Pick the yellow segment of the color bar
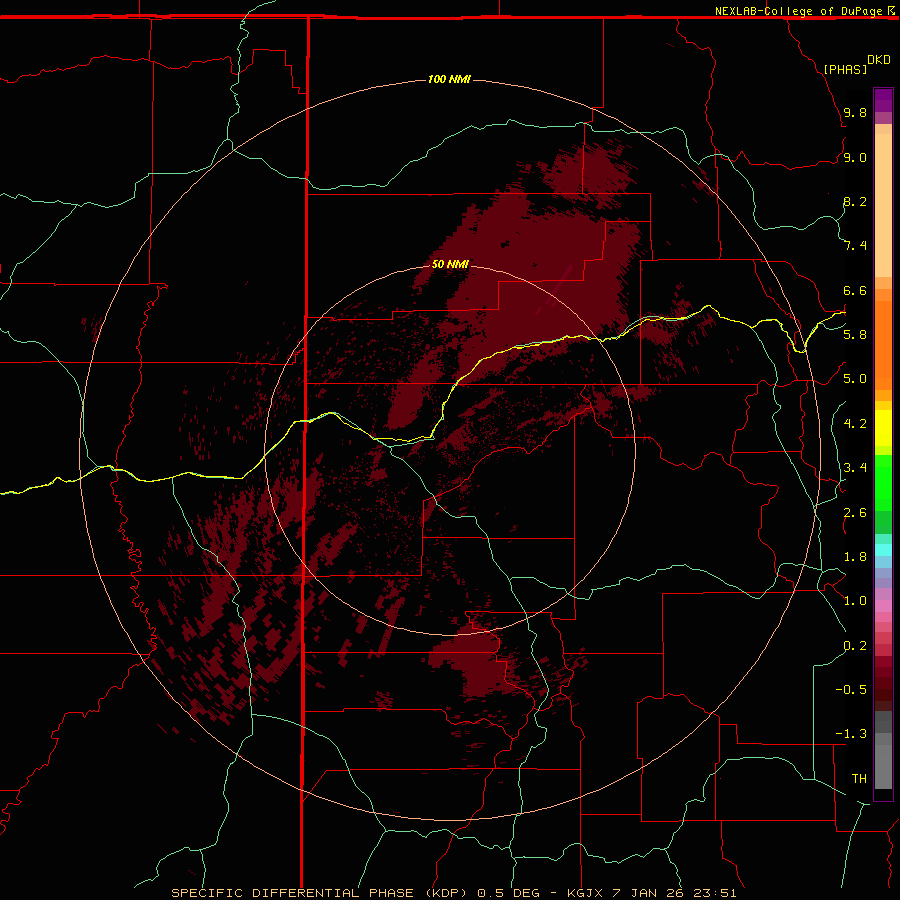This screenshot has height=900, width=900. pyautogui.click(x=883, y=428)
